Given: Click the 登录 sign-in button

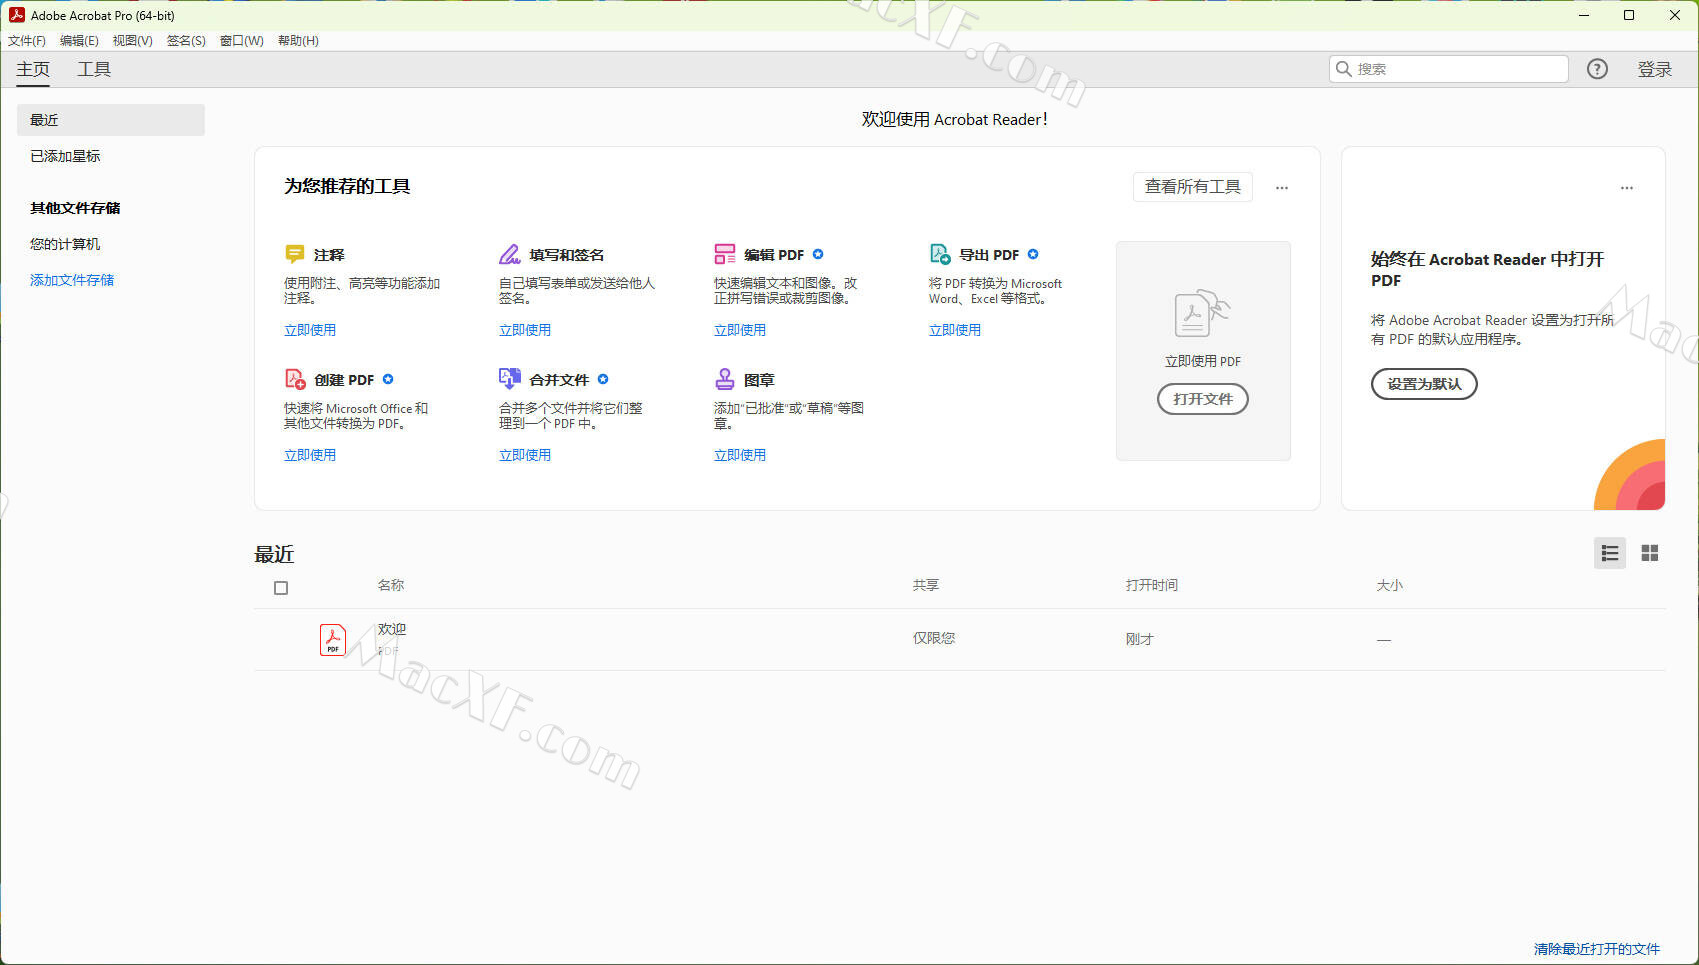Looking at the screenshot, I should (x=1655, y=69).
